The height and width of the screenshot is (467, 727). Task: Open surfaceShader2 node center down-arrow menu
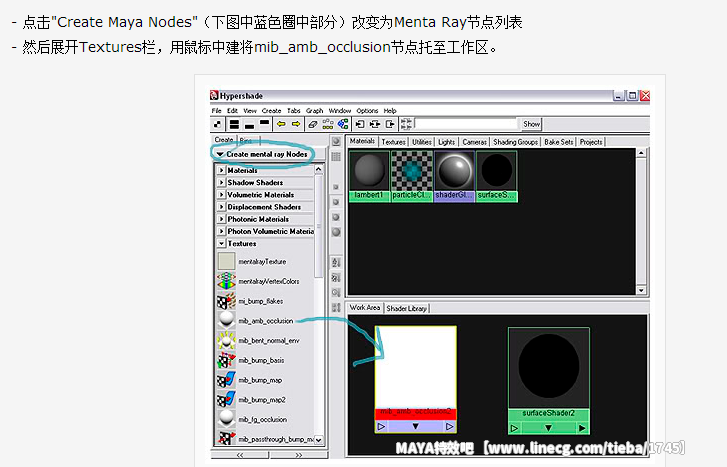[x=548, y=428]
